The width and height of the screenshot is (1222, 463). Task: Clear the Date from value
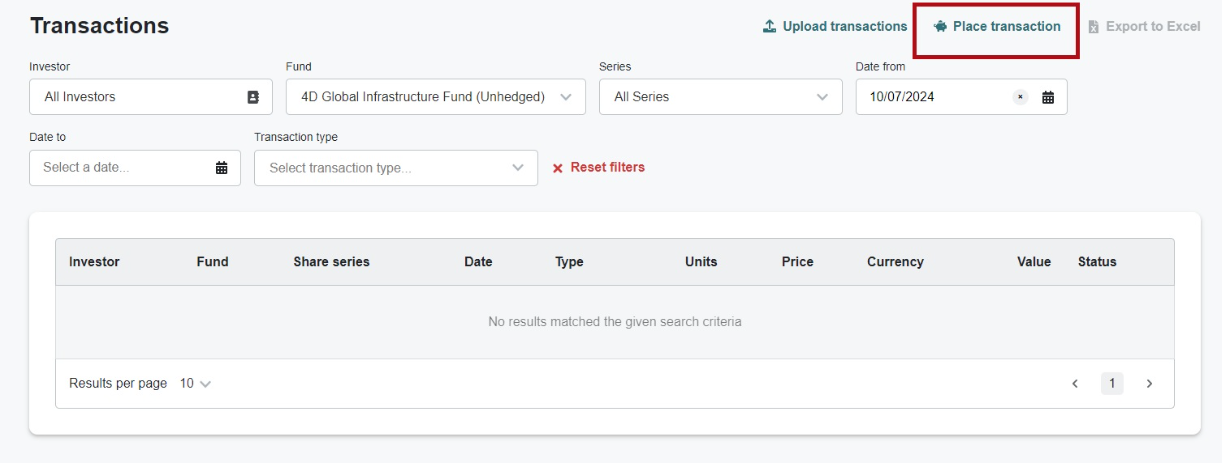coord(1020,97)
